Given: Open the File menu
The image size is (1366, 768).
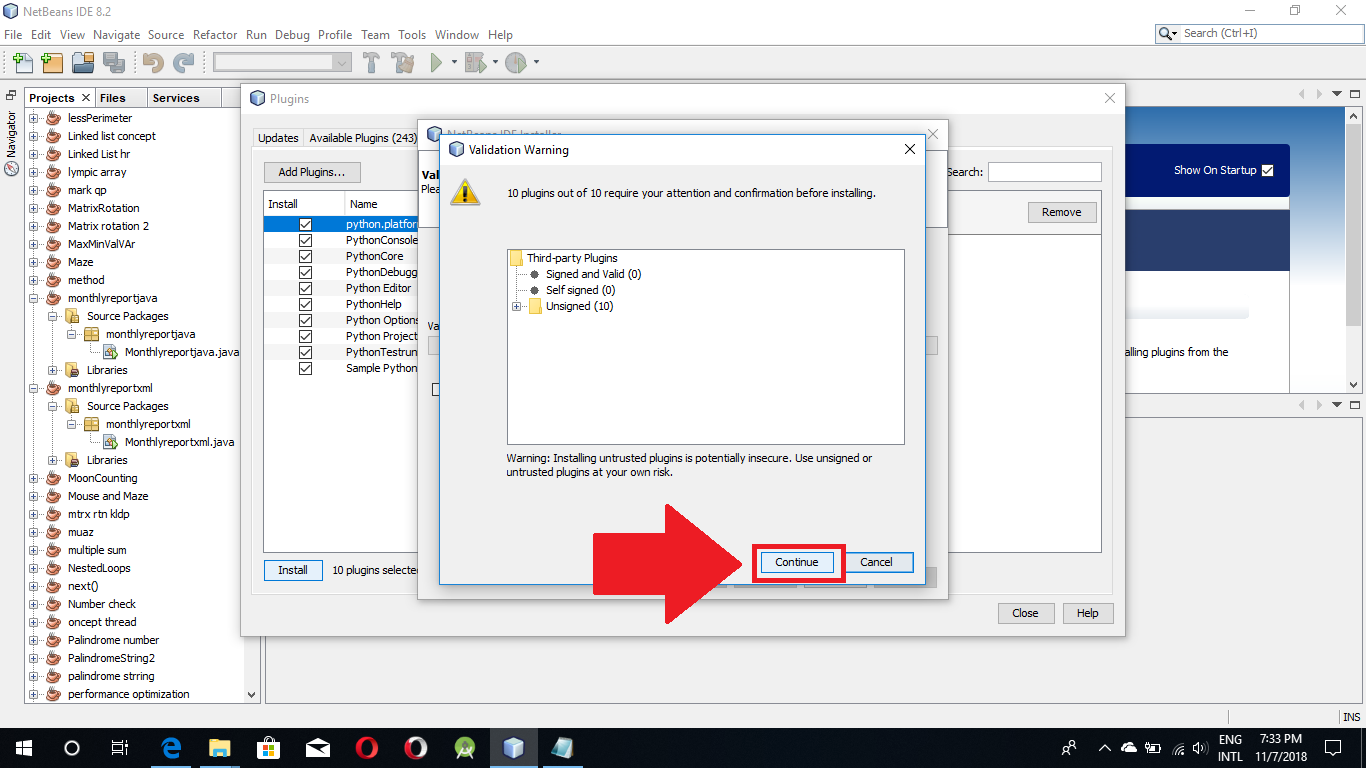Looking at the screenshot, I should [x=13, y=34].
